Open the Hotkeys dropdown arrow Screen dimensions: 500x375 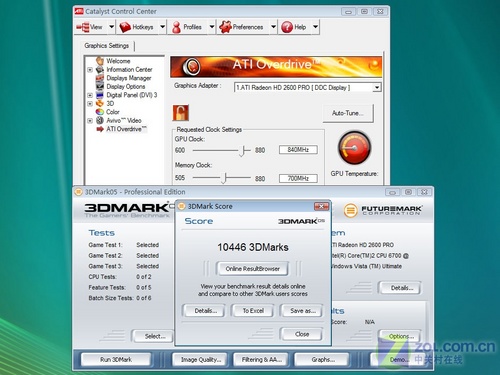pyautogui.click(x=162, y=27)
